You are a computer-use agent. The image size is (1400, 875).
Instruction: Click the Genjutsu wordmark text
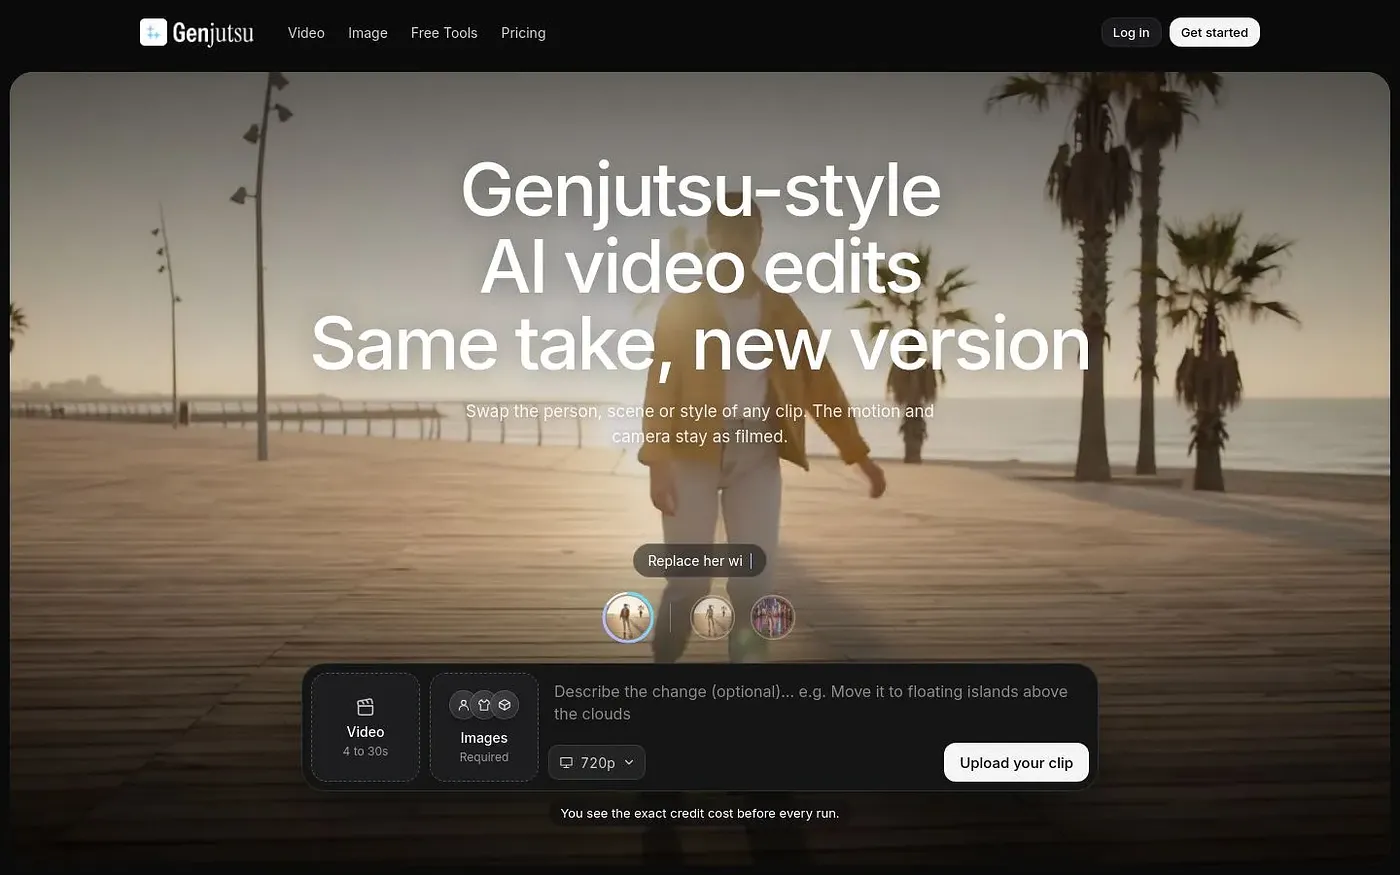(x=213, y=33)
